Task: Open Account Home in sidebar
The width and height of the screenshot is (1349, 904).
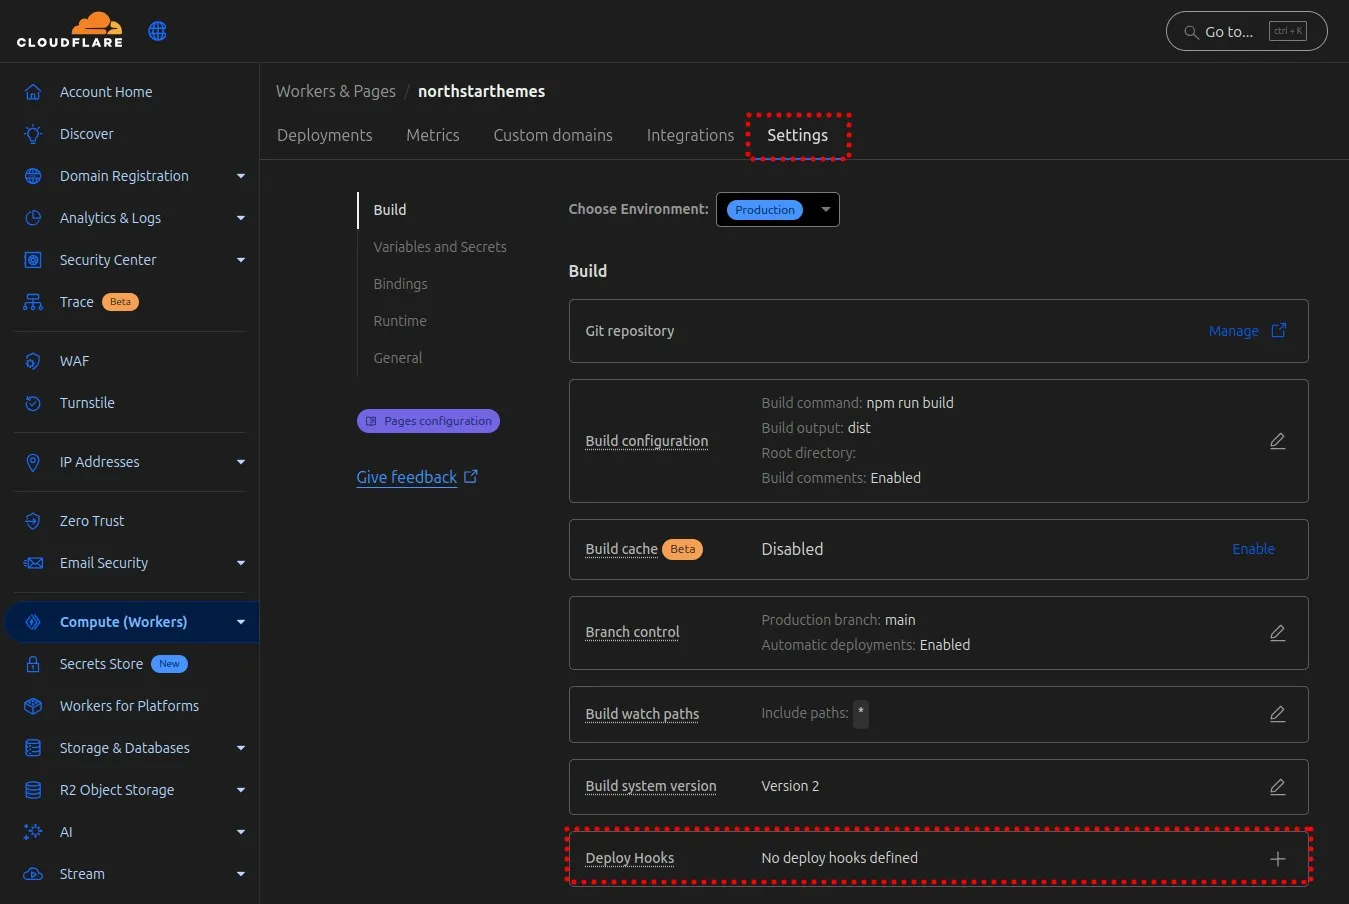Action: point(106,92)
